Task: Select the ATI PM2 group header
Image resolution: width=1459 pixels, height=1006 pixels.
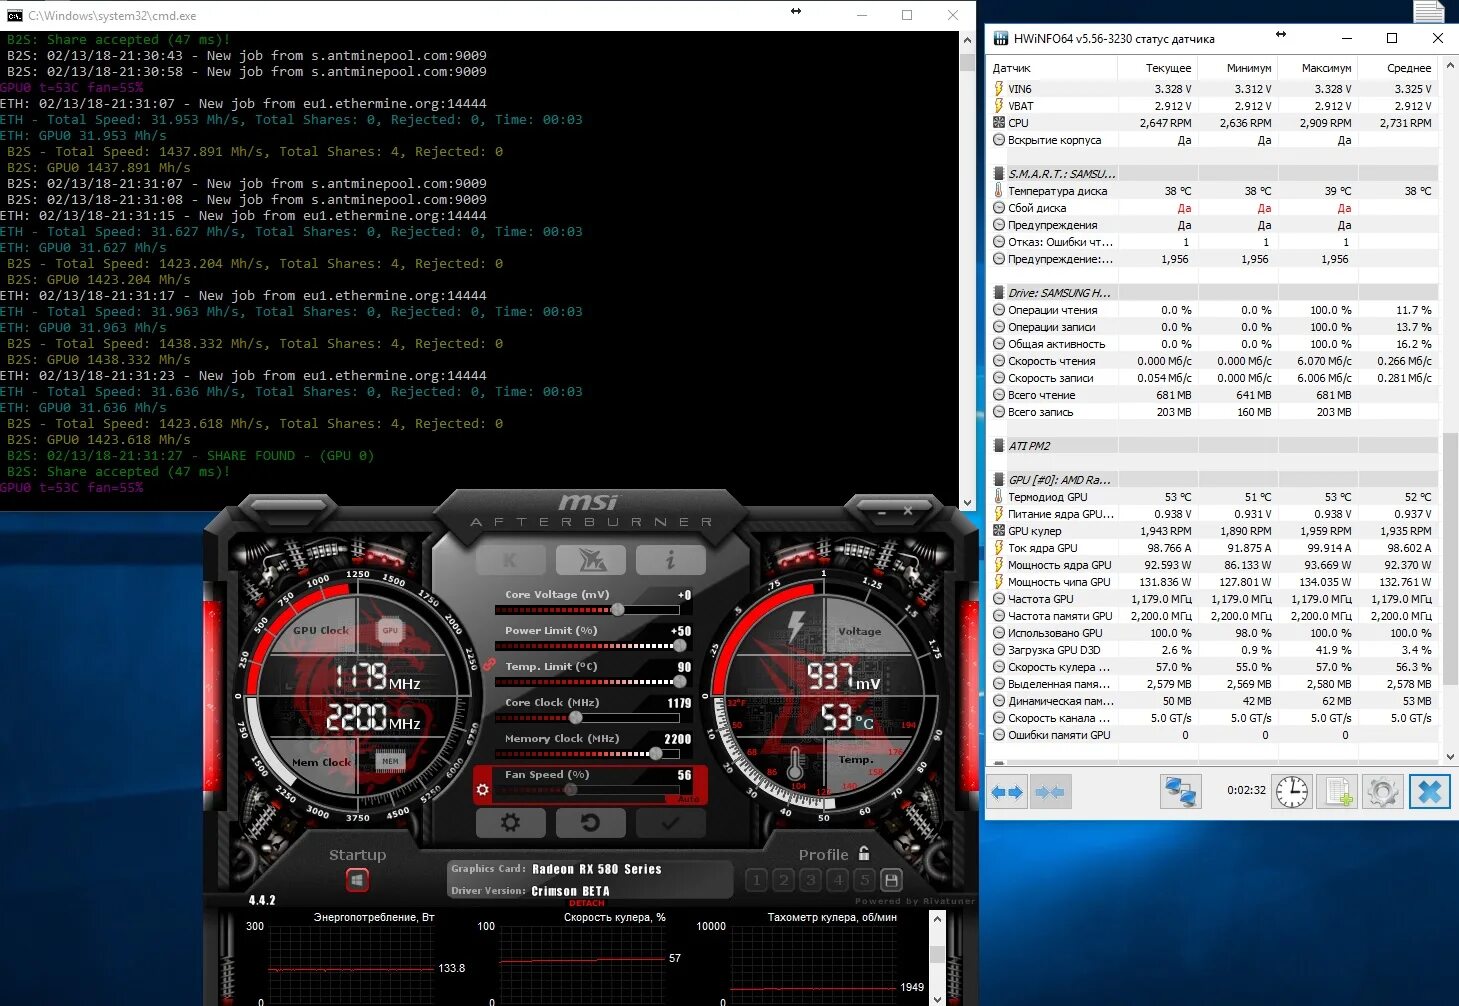Action: coord(1213,446)
